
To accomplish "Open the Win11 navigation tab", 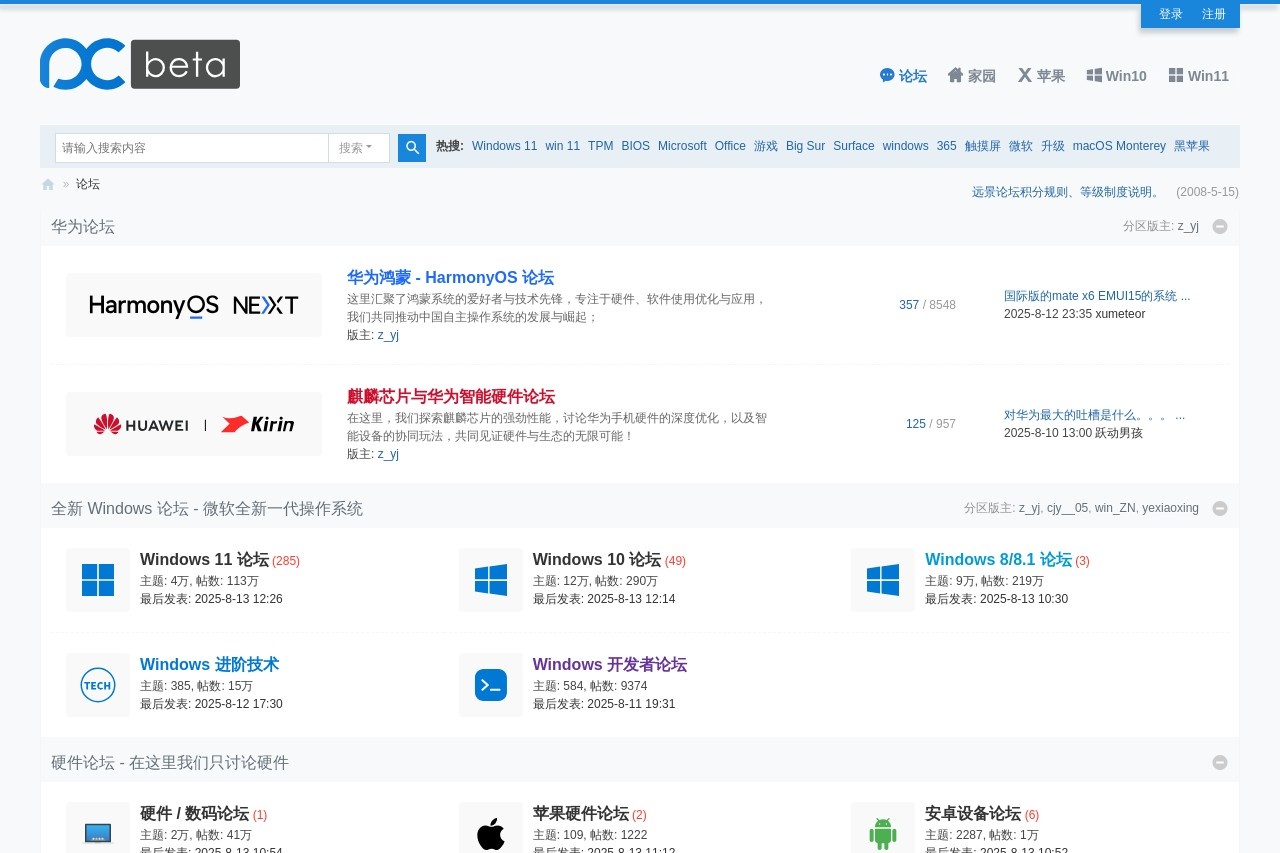I will click(x=1199, y=76).
